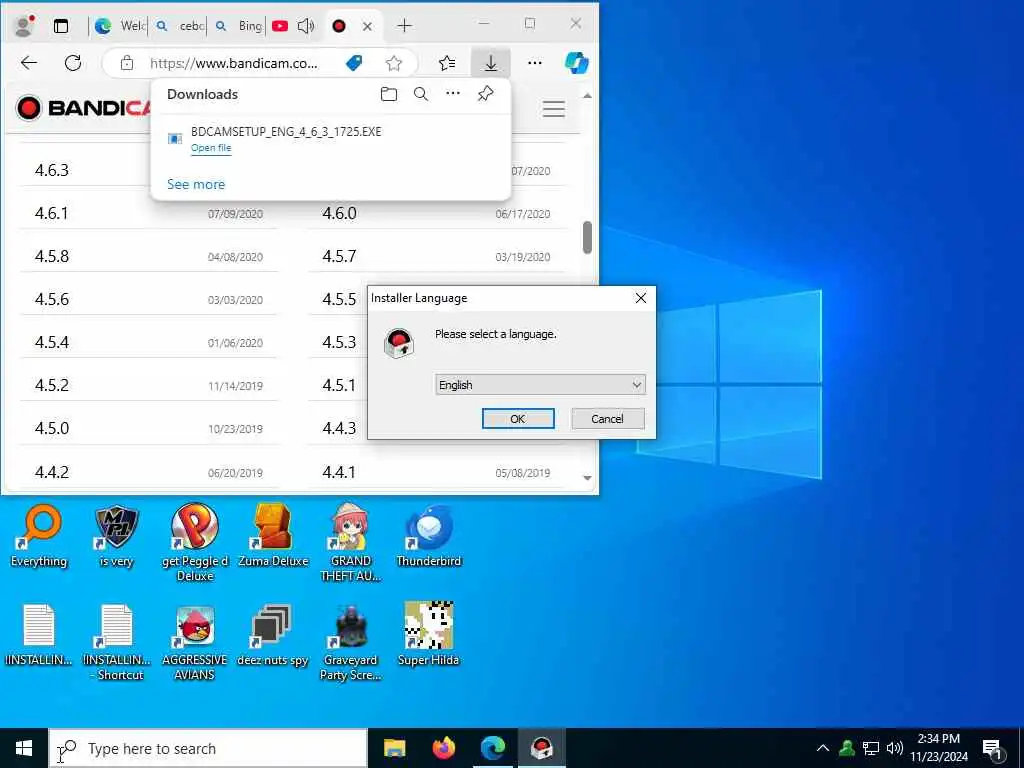Viewport: 1024px width, 768px height.
Task: Go back in Edge browser
Action: 29,63
